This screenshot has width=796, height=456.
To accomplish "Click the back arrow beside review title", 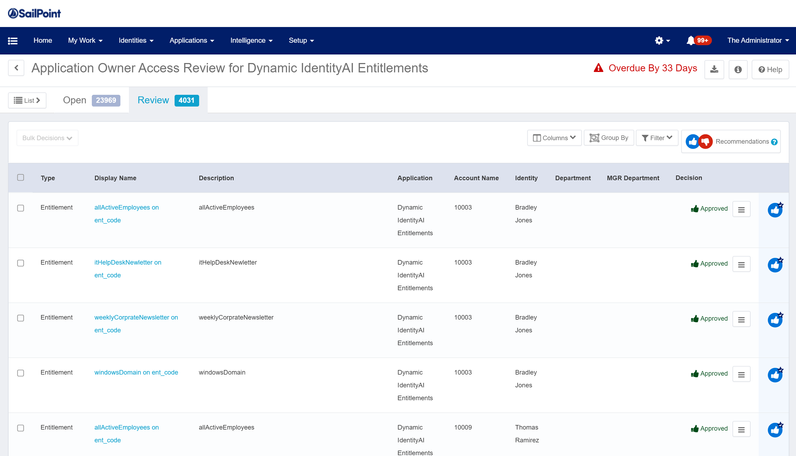I will click(16, 68).
